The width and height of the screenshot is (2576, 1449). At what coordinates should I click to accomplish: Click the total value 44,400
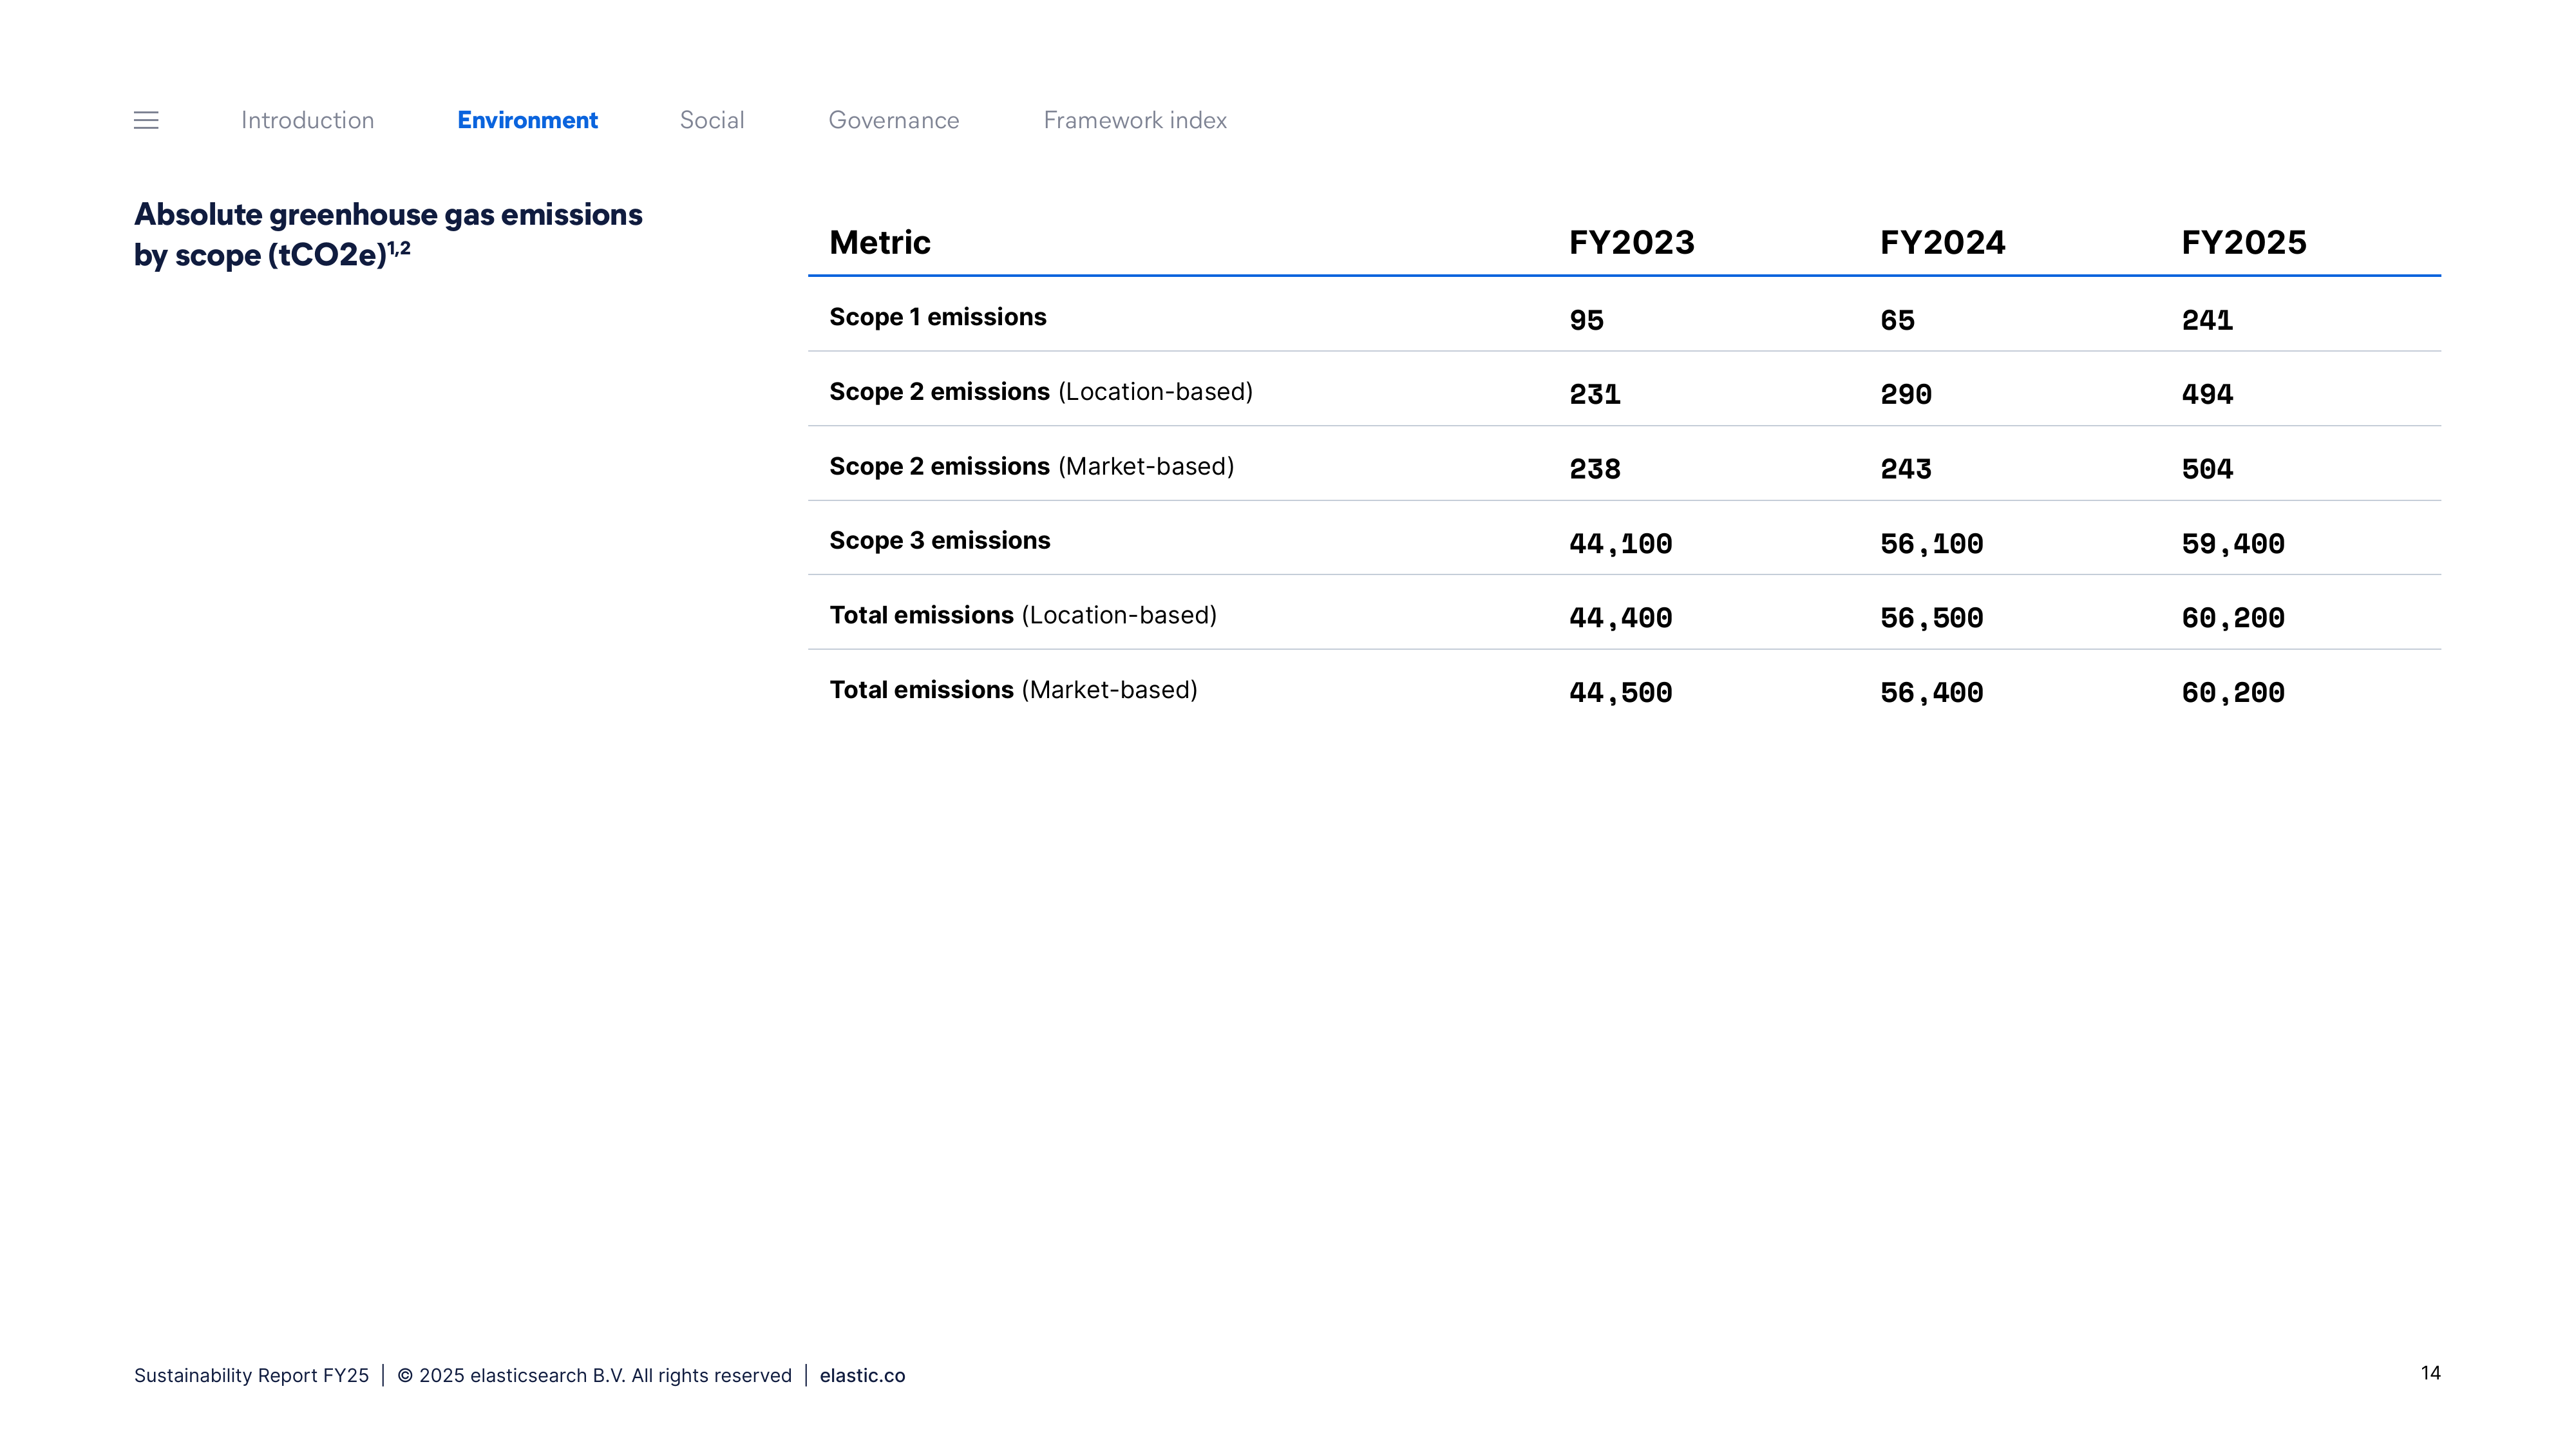pos(1620,618)
